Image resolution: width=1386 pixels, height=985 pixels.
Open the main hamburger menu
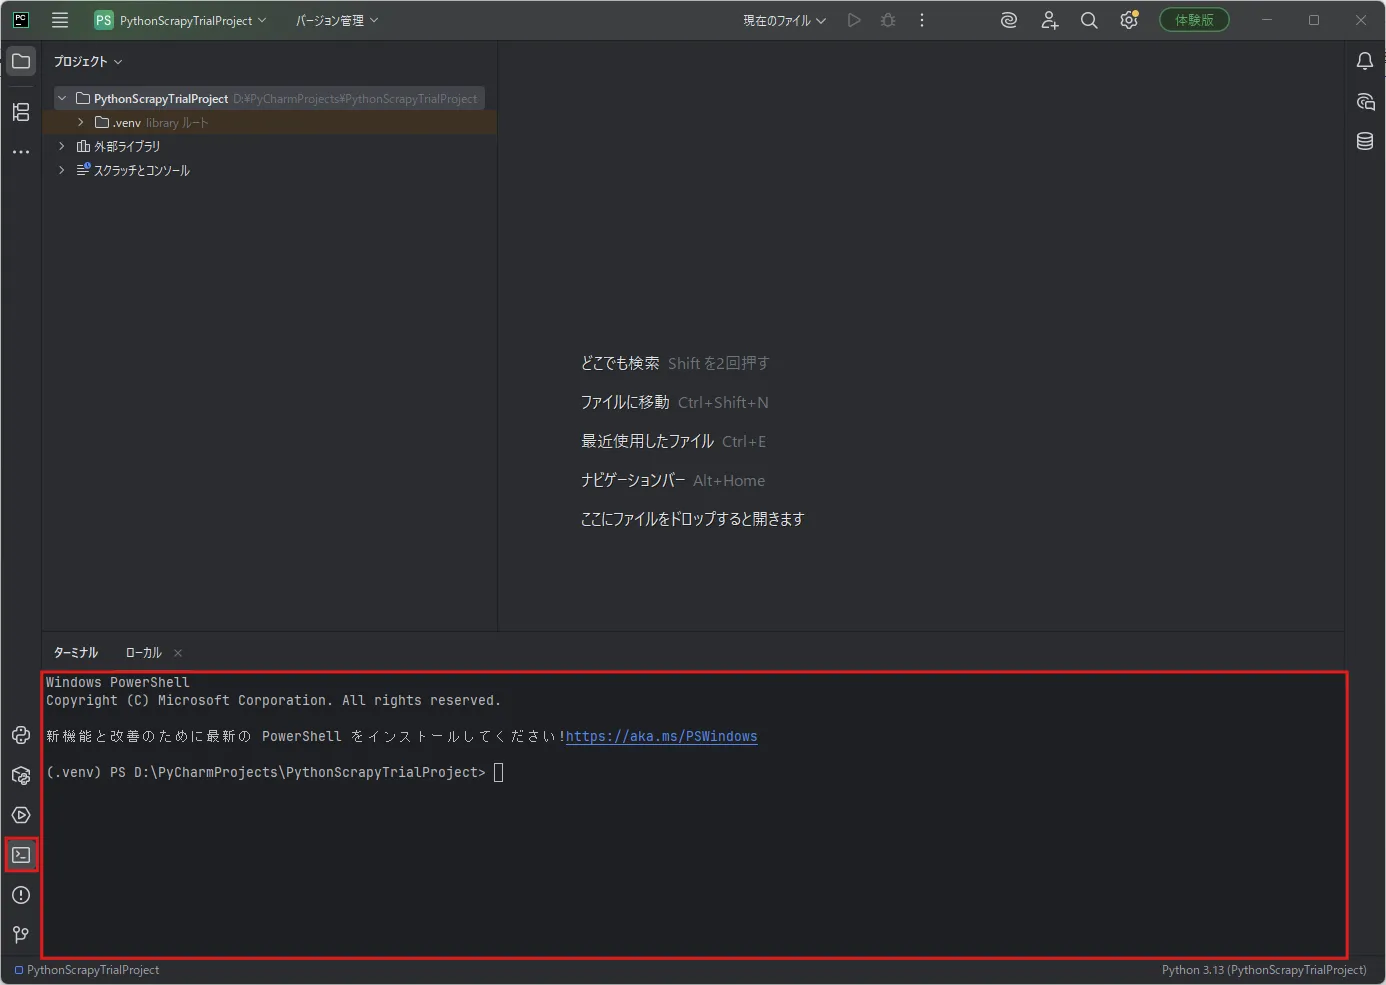click(60, 20)
